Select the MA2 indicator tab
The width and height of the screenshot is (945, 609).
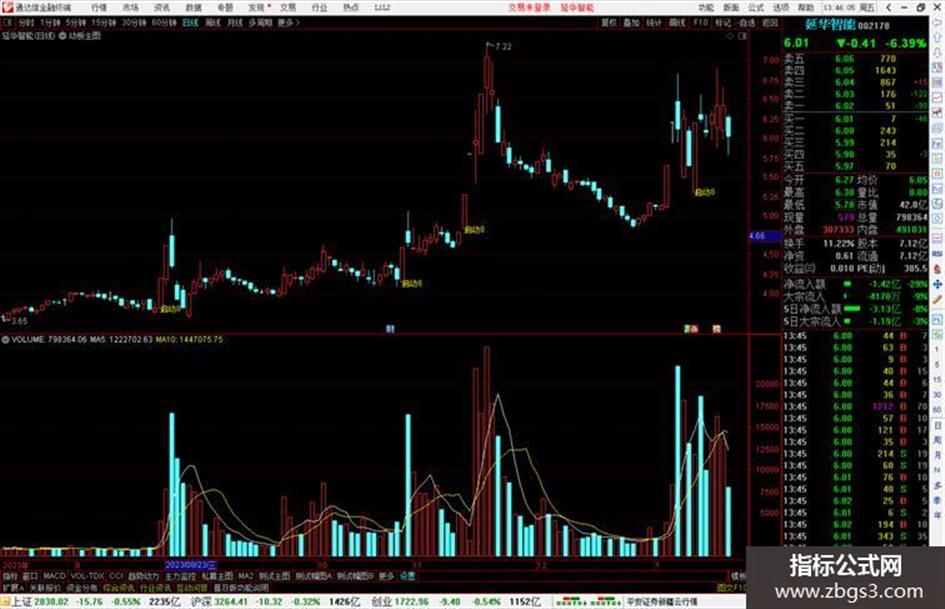pos(245,576)
